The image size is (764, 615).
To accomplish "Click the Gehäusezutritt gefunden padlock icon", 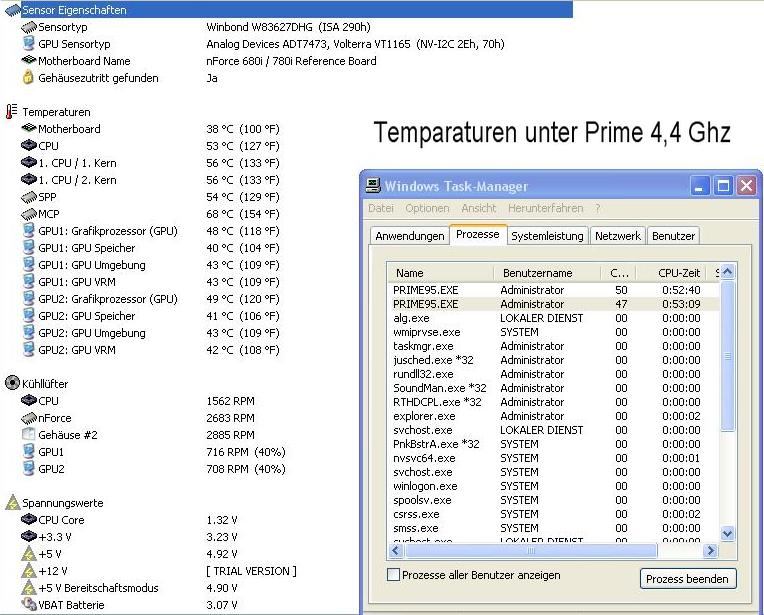I will click(x=28, y=77).
